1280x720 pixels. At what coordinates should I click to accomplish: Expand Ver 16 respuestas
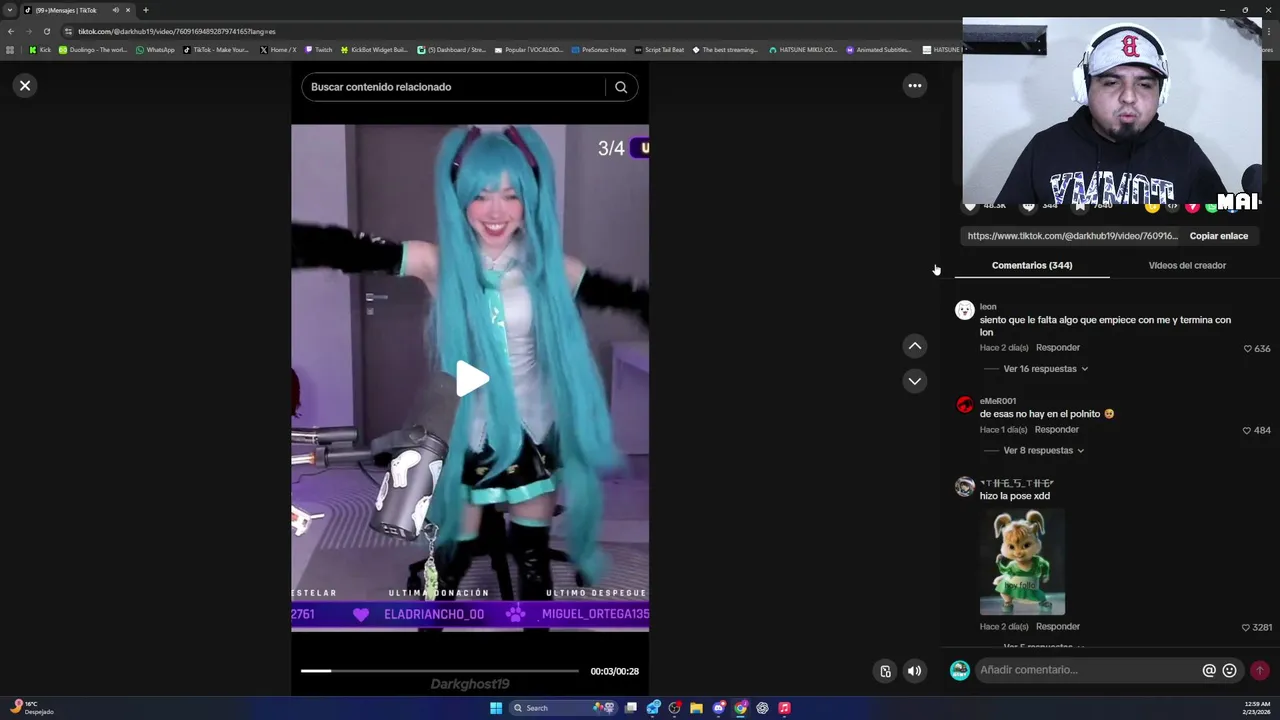[x=1045, y=369]
